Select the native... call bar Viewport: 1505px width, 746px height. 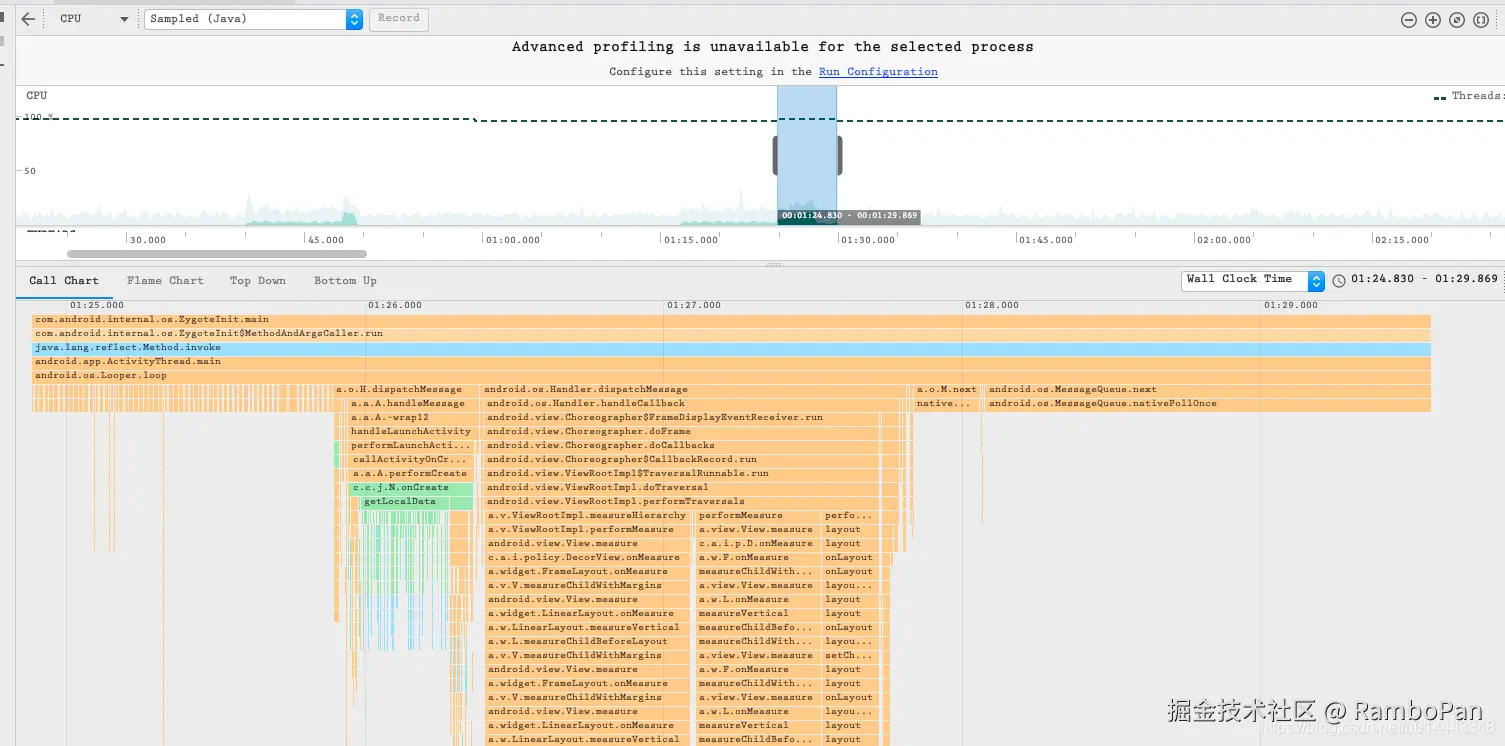(x=947, y=404)
